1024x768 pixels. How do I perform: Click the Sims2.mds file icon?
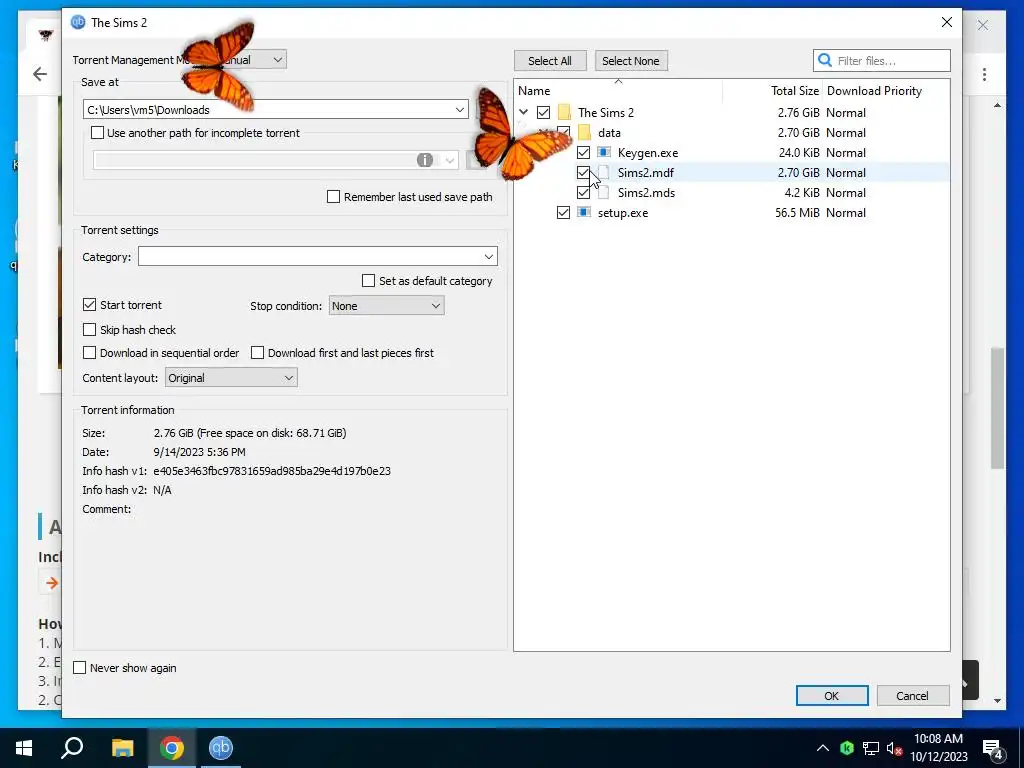604,193
